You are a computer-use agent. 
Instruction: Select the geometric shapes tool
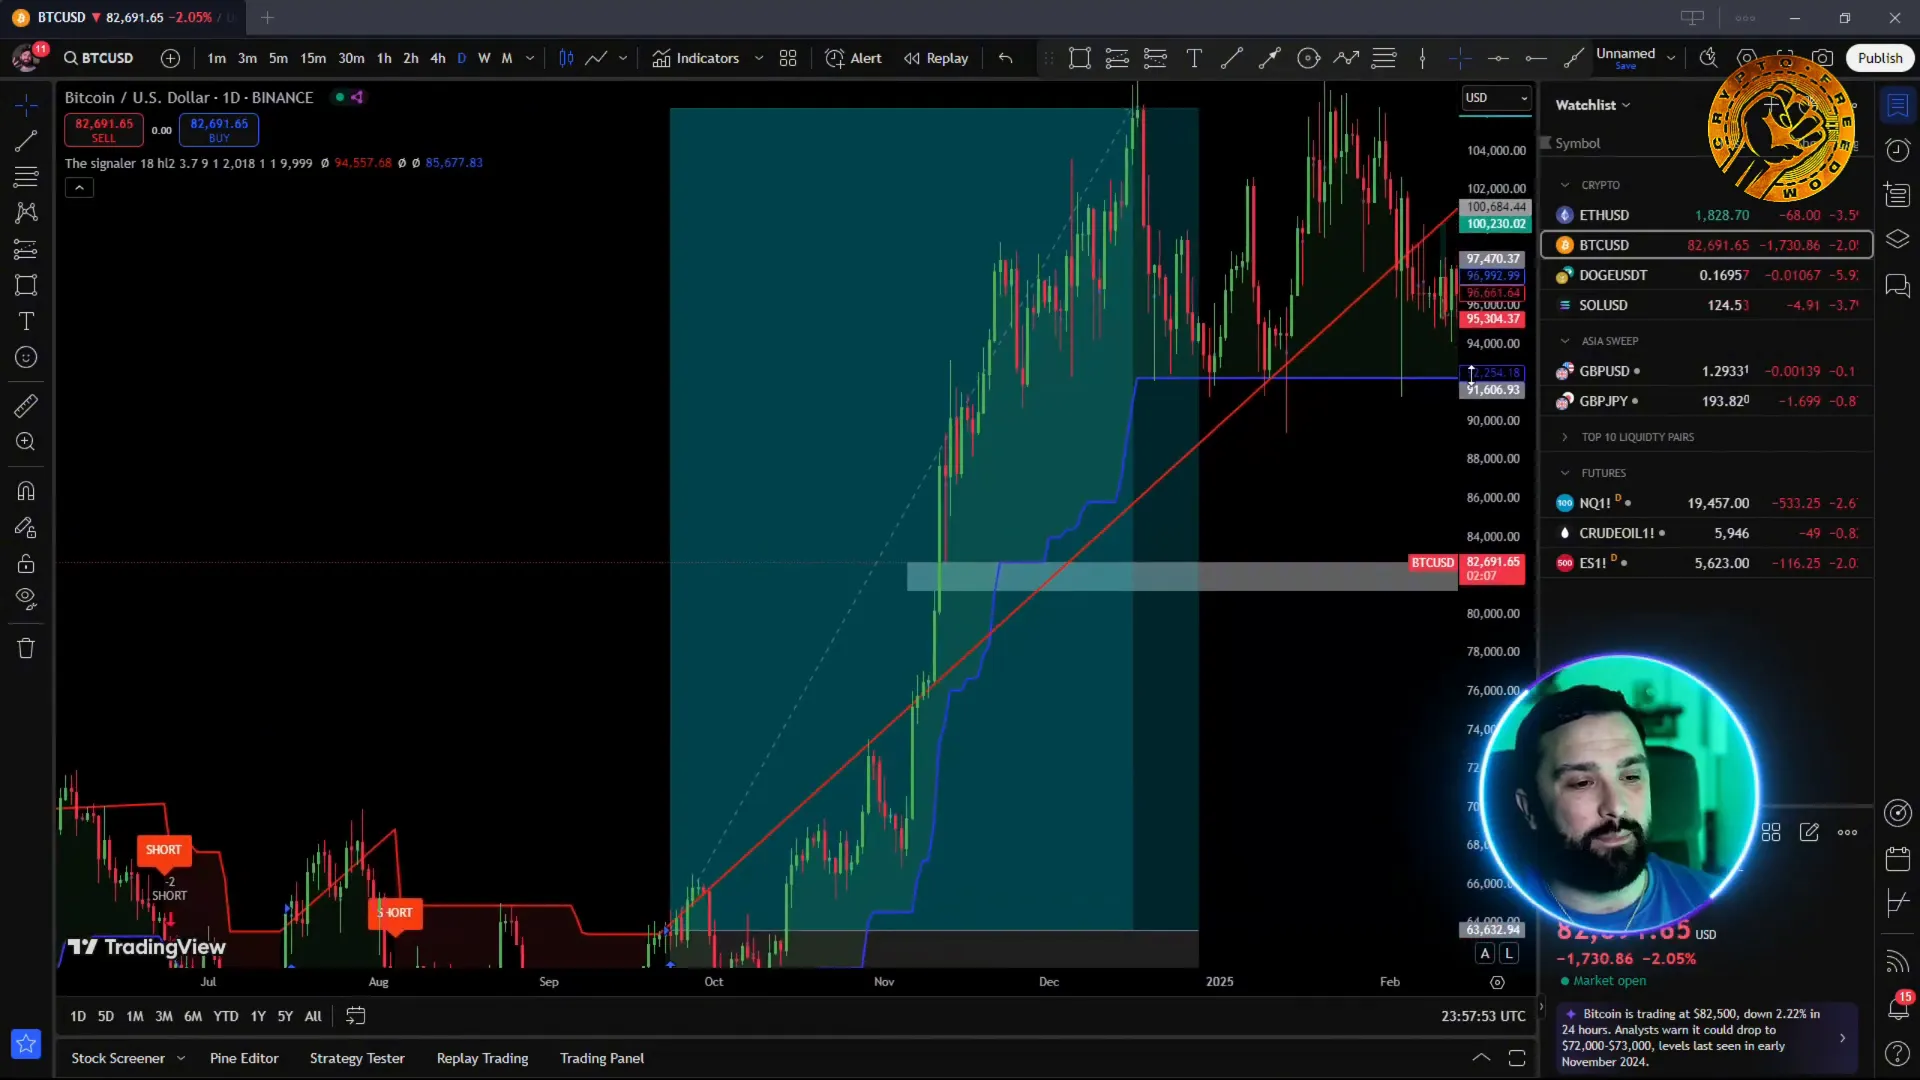point(26,285)
